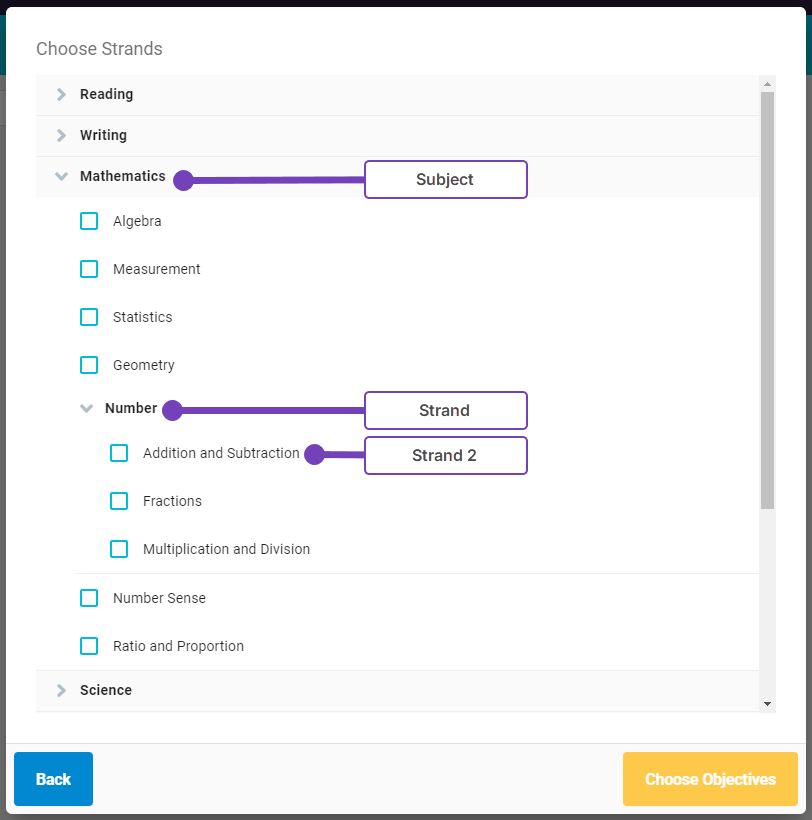Click the scrollbar down arrow

click(x=767, y=704)
